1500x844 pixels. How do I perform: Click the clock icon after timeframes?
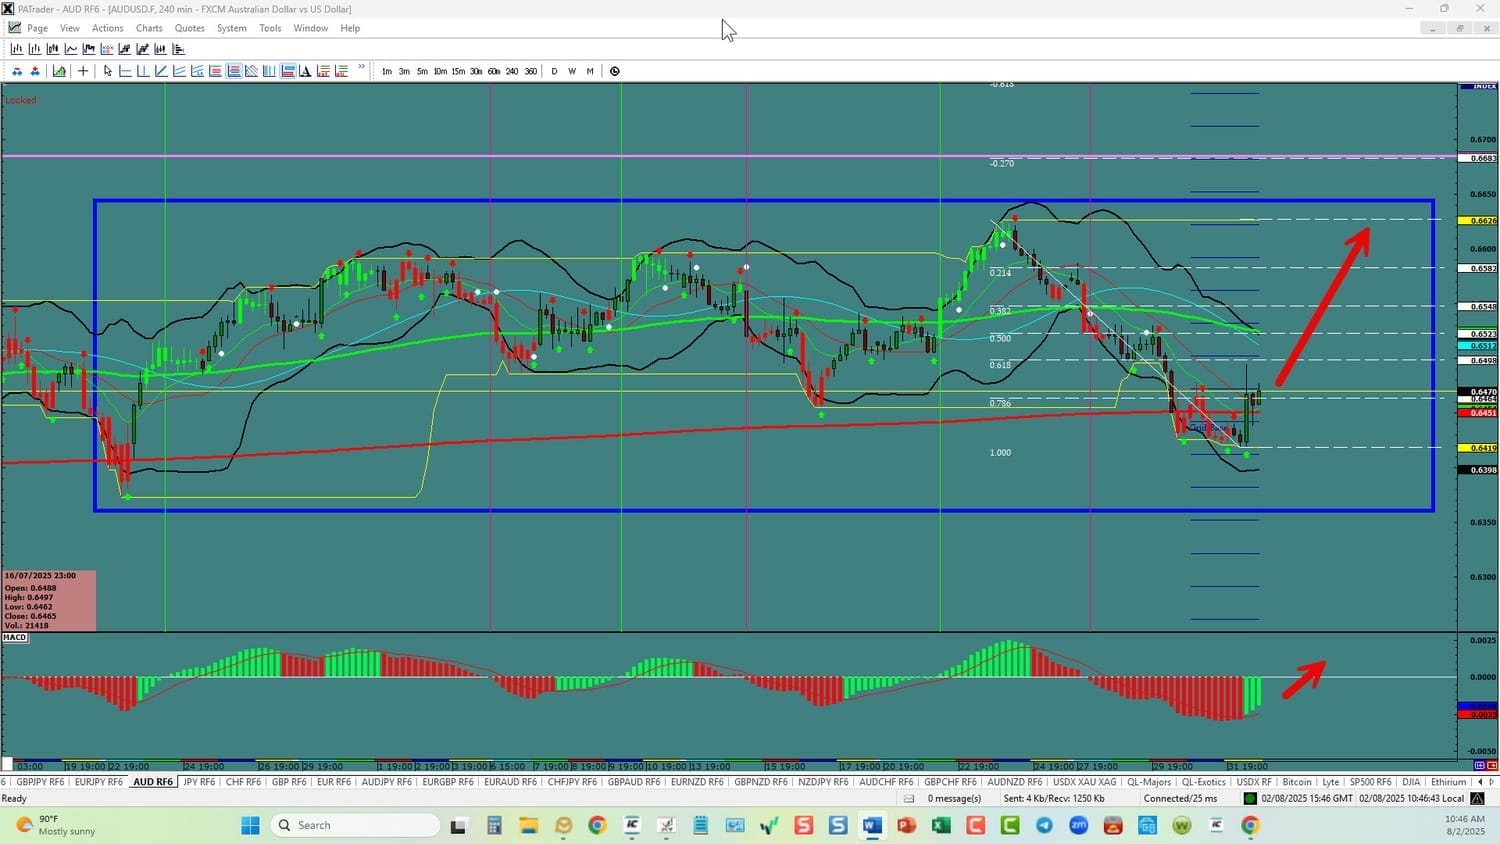pos(615,71)
